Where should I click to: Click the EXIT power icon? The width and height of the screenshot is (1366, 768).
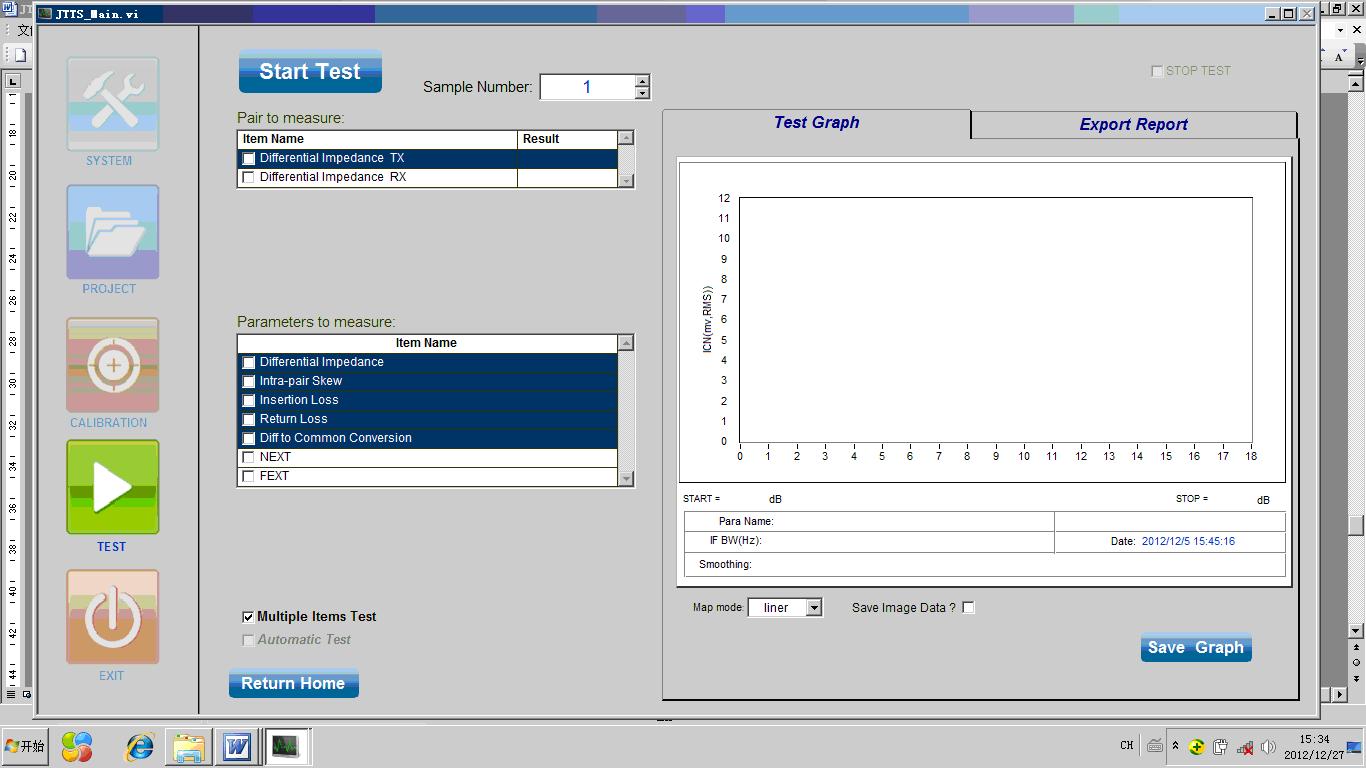click(112, 617)
